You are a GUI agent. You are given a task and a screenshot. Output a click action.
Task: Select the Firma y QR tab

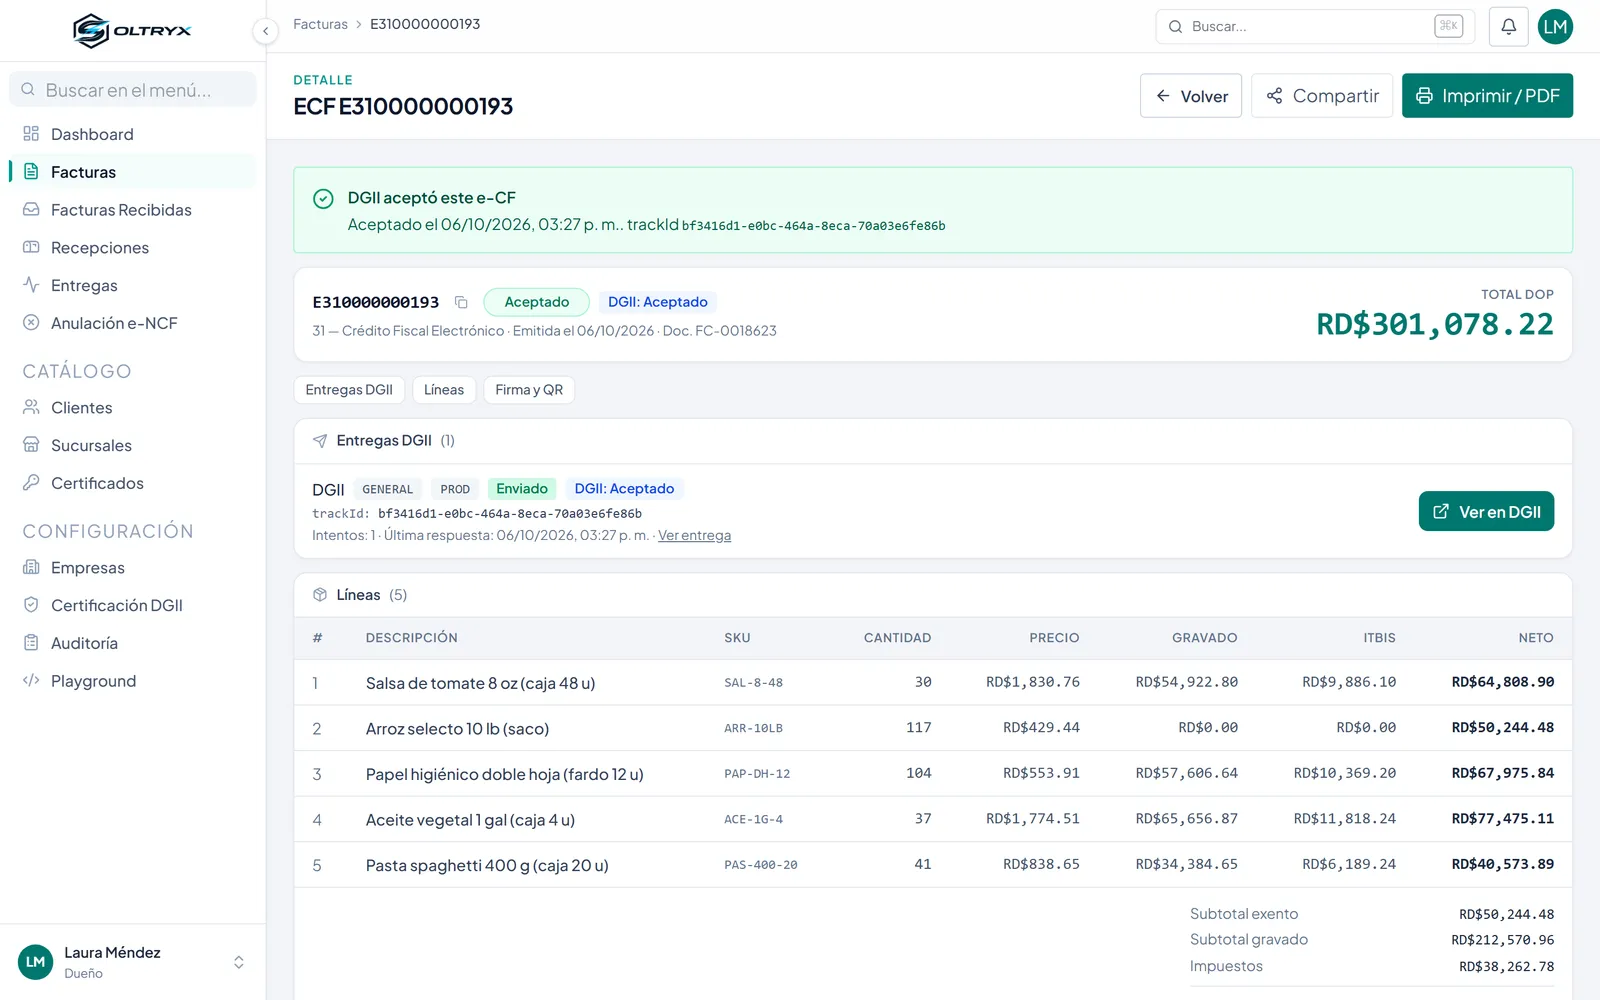pos(529,390)
